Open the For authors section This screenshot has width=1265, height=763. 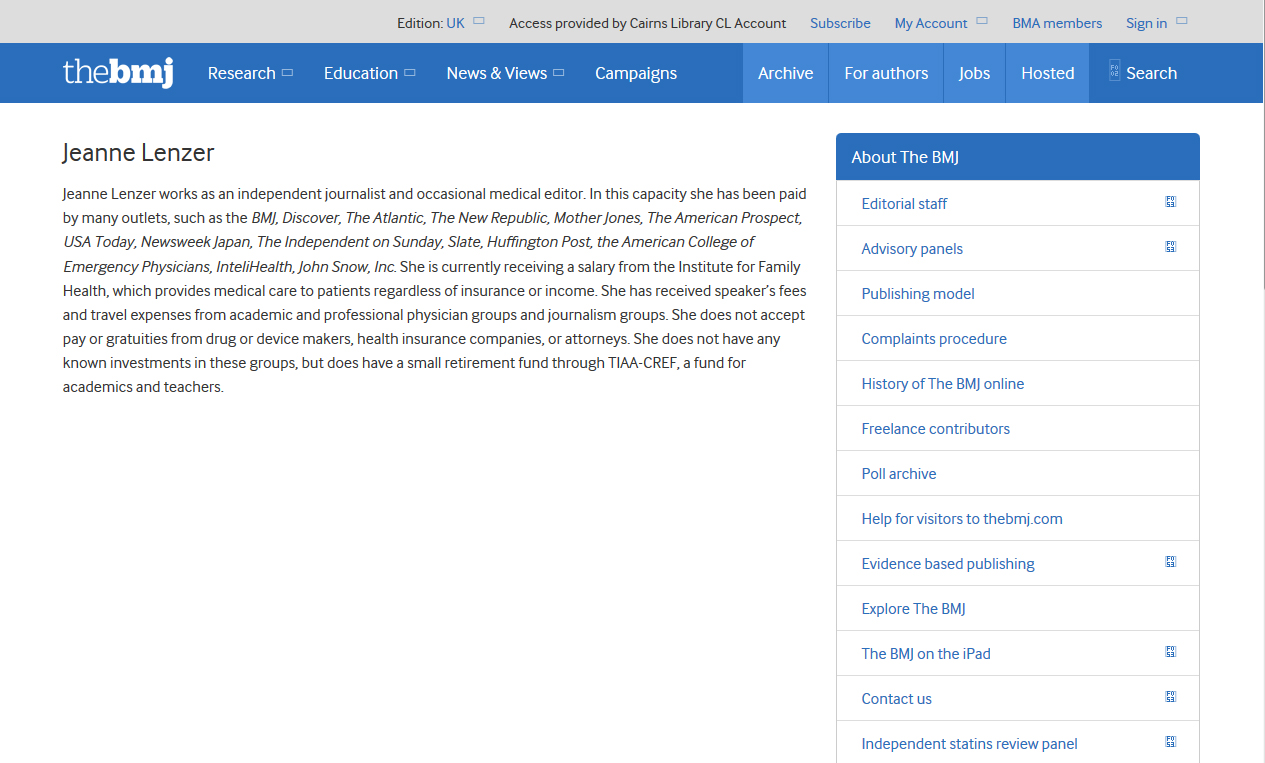[x=886, y=73]
